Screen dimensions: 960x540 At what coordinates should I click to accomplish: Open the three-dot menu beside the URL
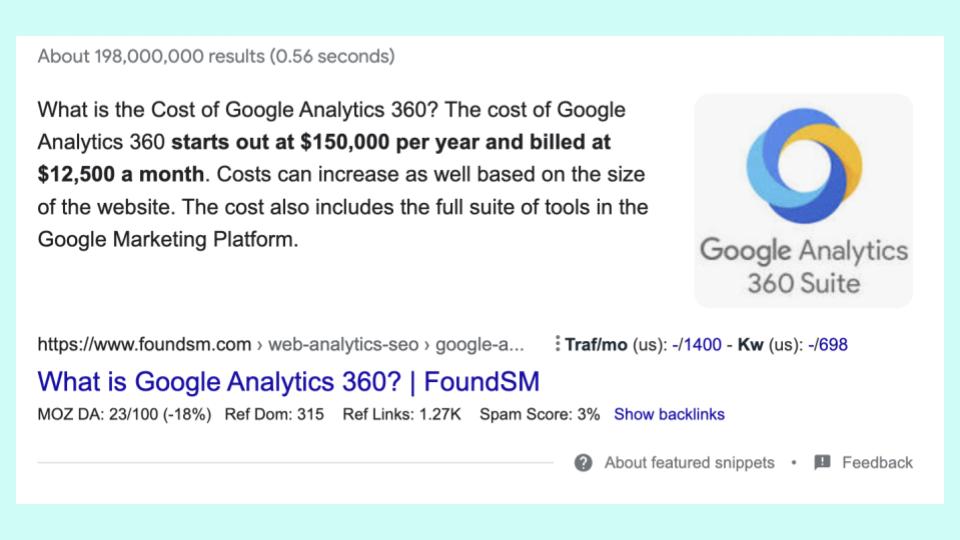(x=557, y=343)
